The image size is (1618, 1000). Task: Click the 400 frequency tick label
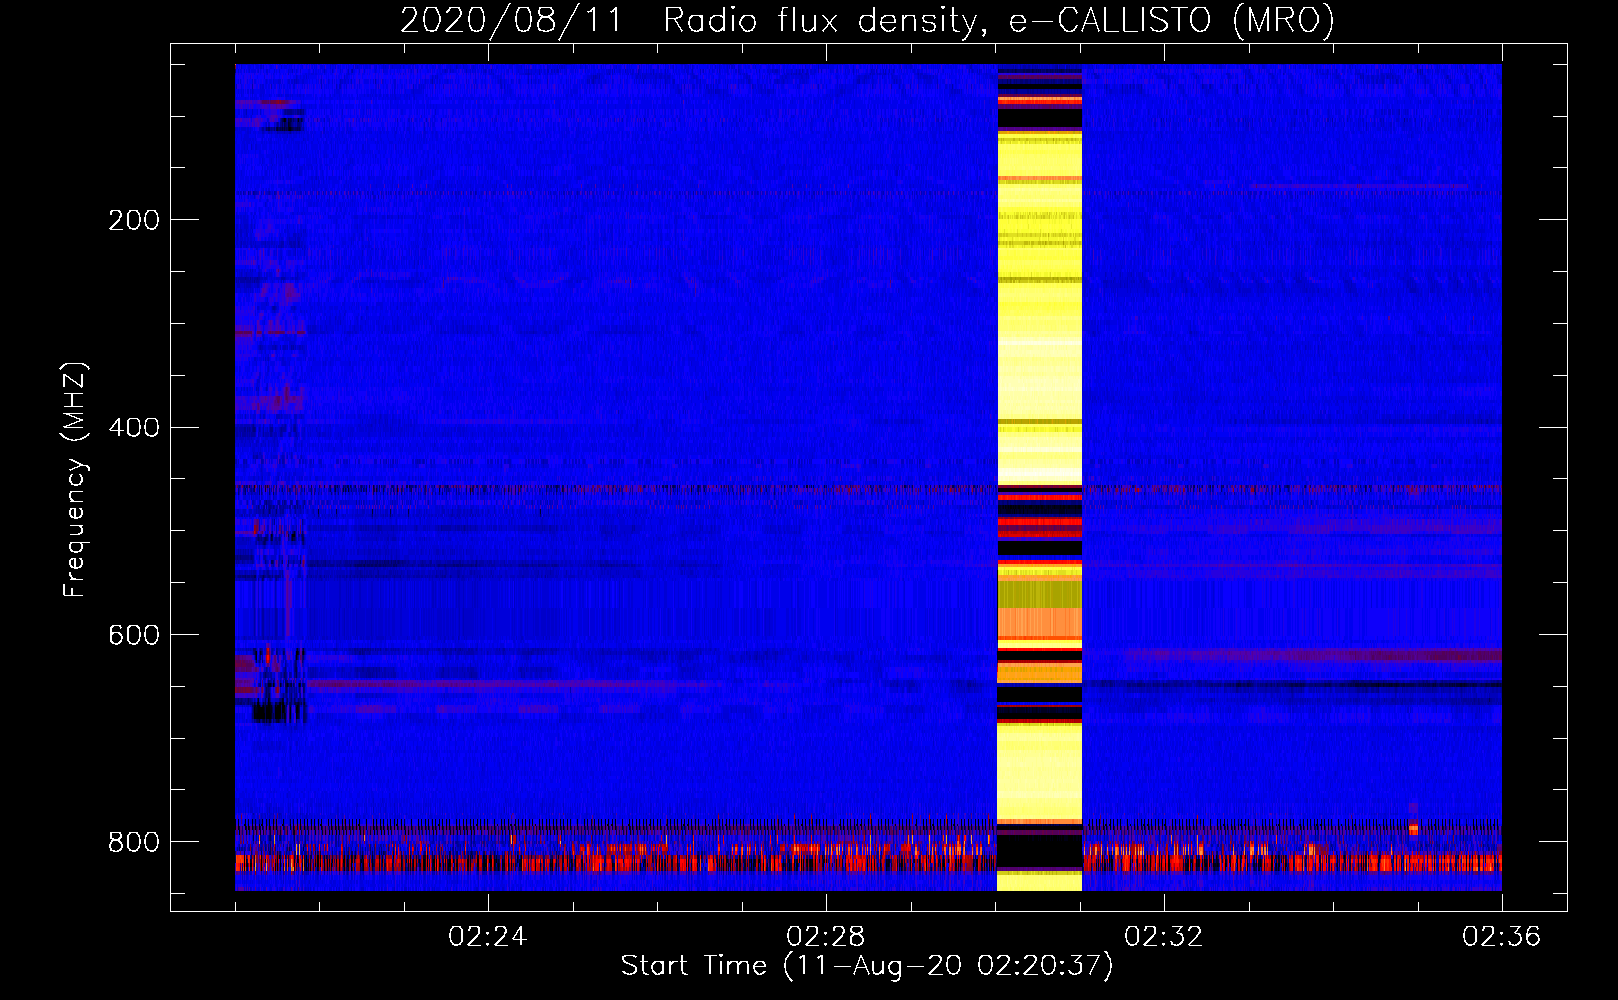coord(134,428)
